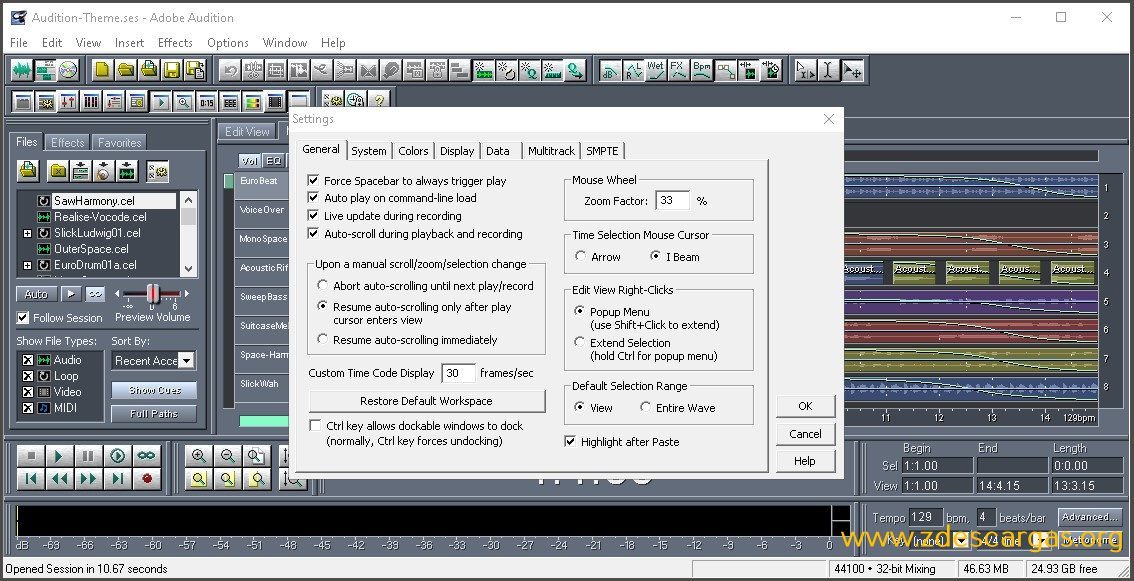Import file icon in Files panel
The height and width of the screenshot is (581, 1134).
(x=28, y=171)
